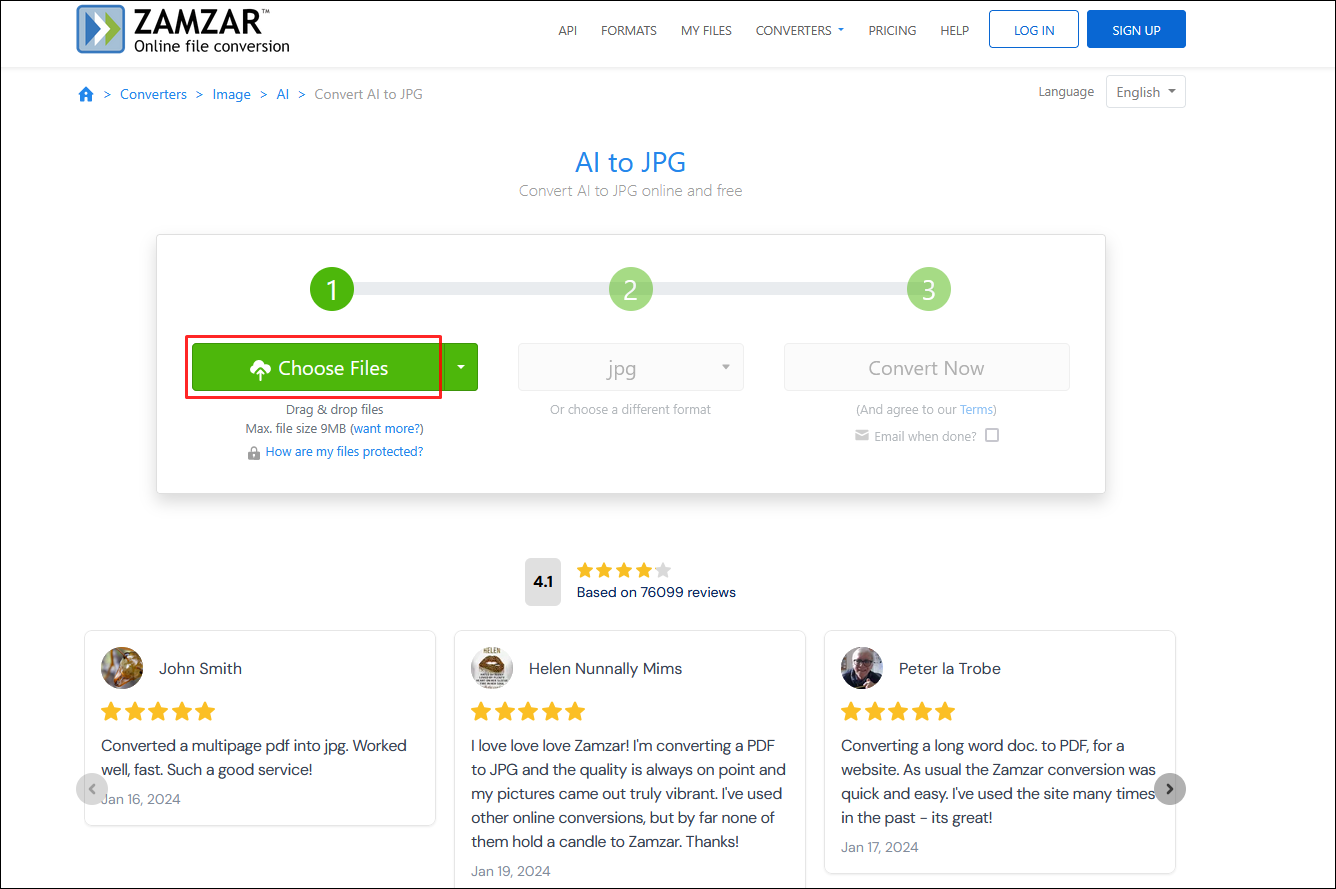Show previous review with left arrow
Screen dimensions: 1336x889
(92, 788)
